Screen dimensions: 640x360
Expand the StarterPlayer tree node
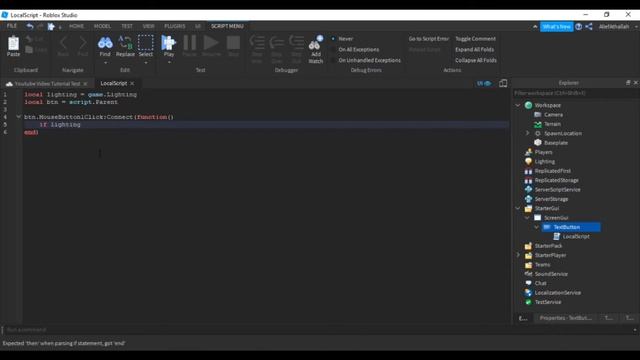coord(518,255)
